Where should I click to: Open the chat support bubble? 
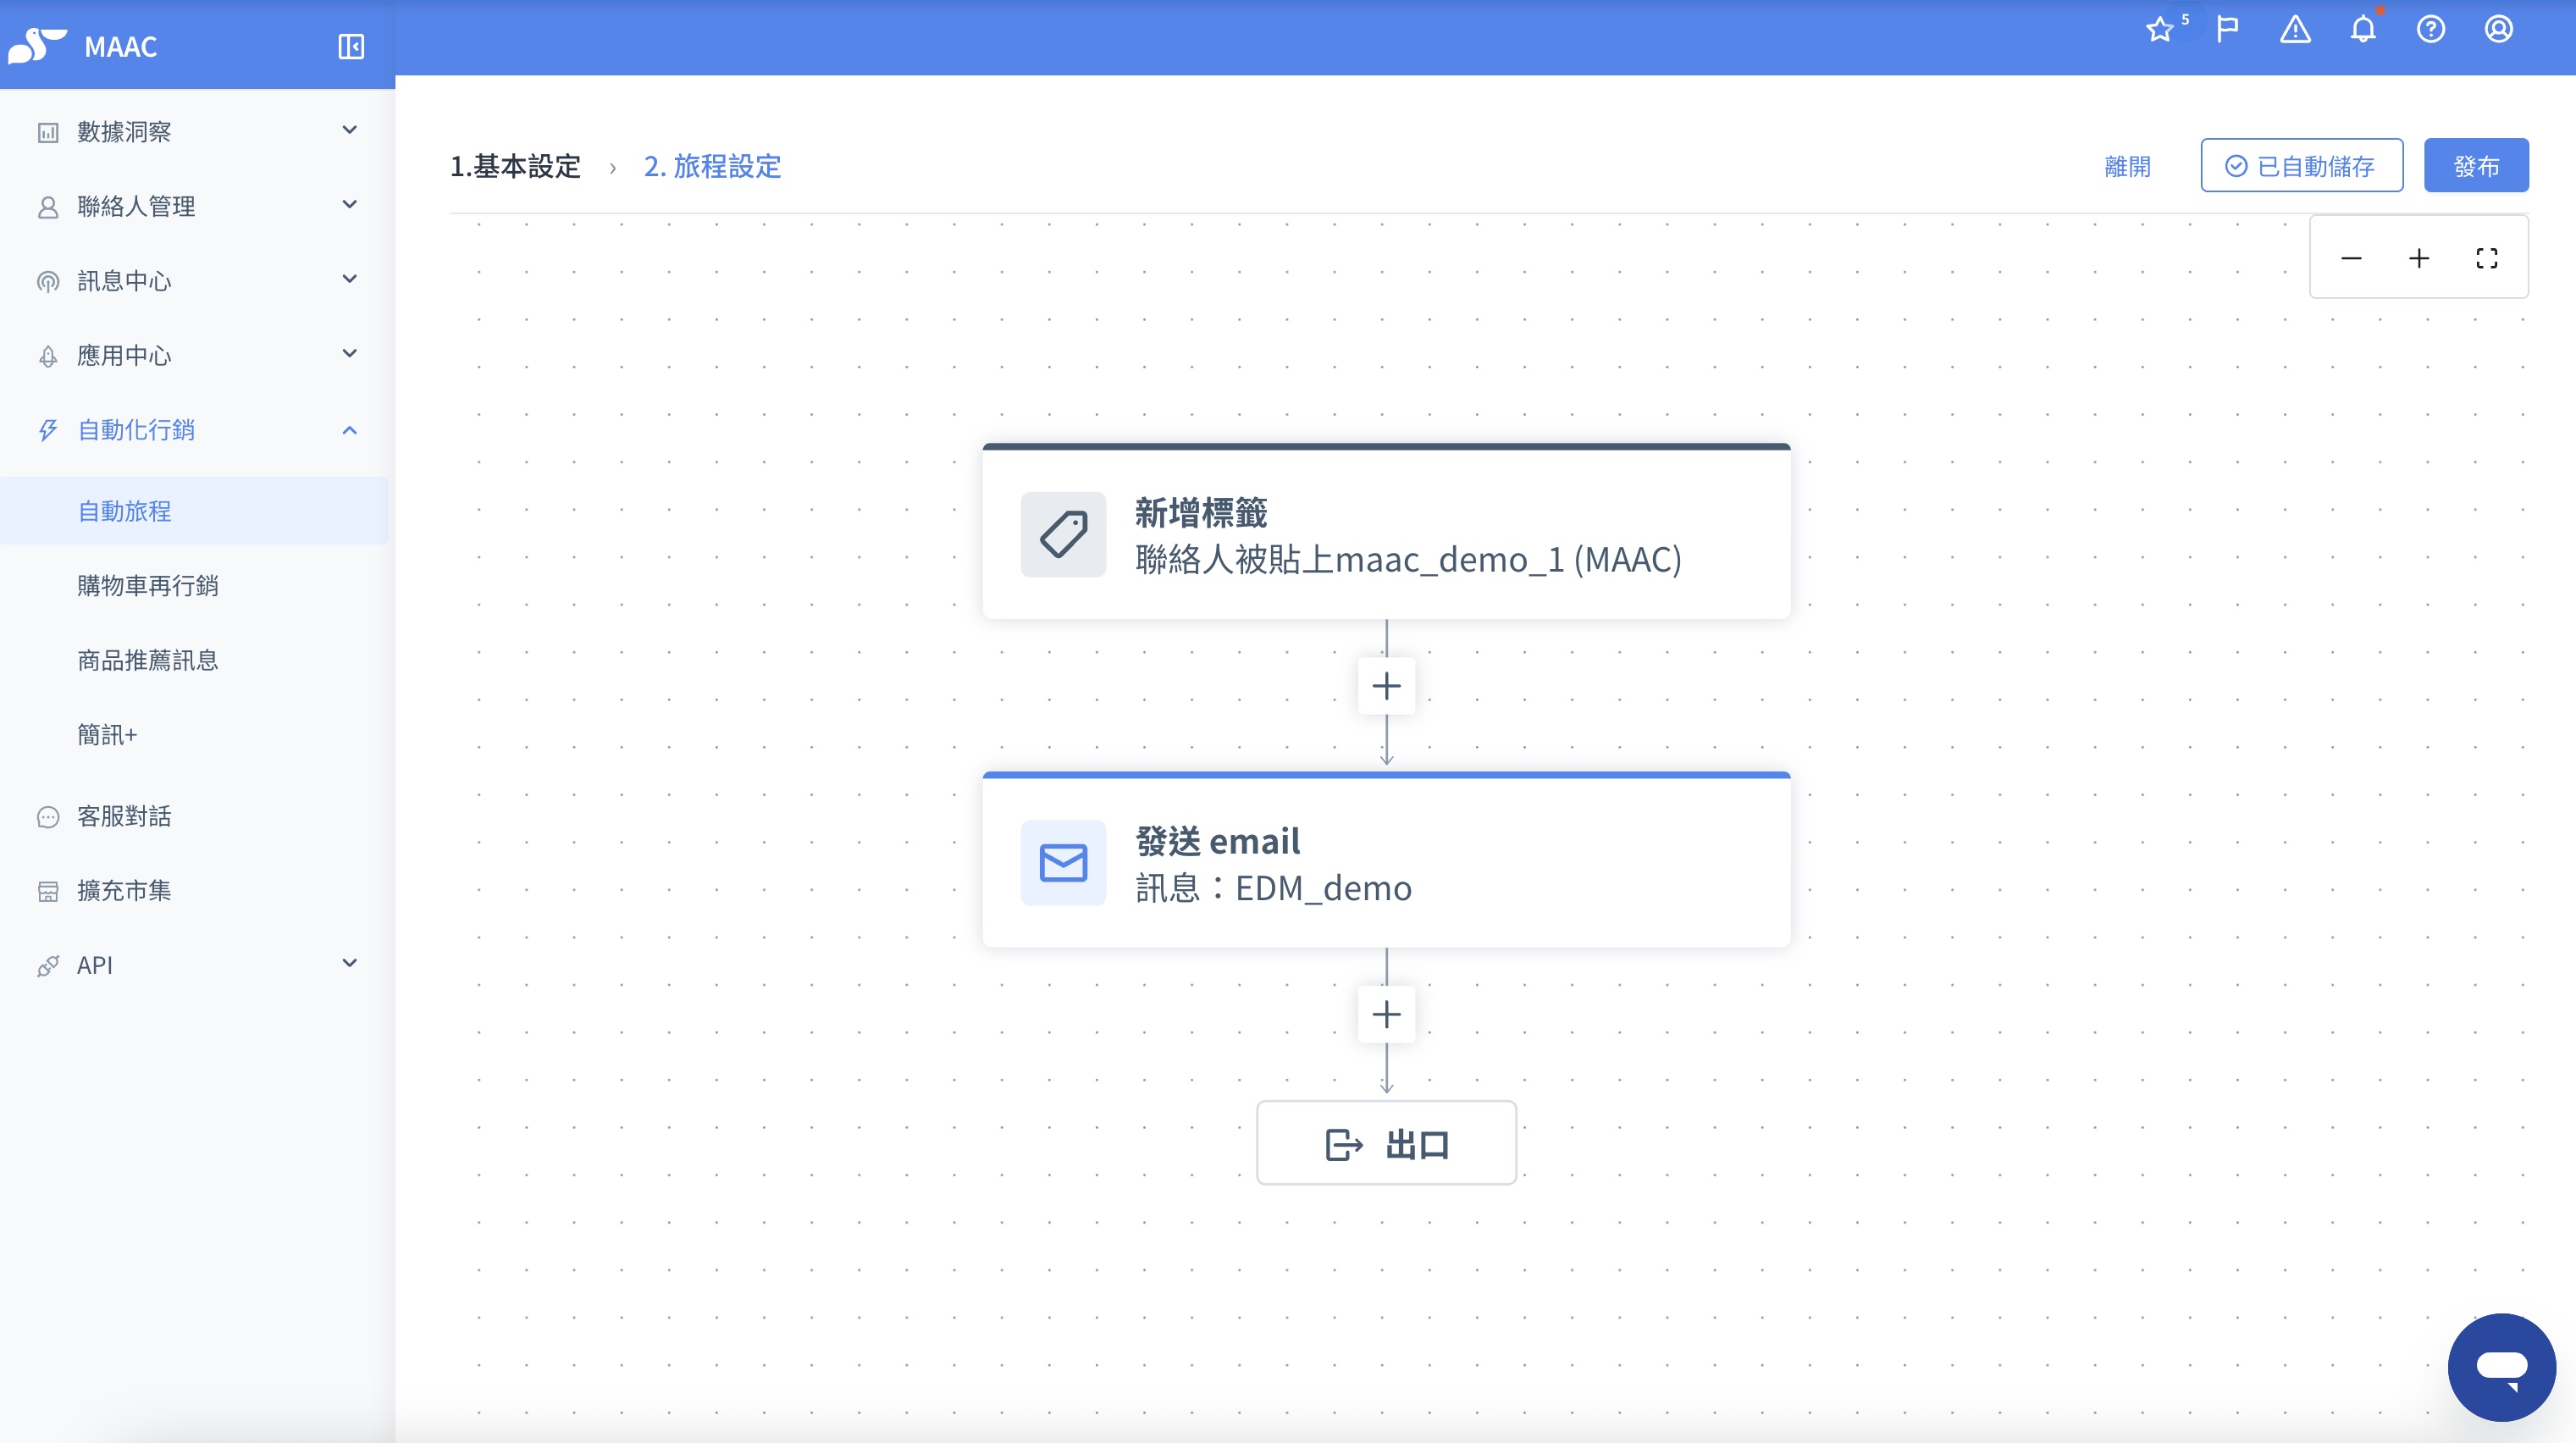click(2502, 1367)
